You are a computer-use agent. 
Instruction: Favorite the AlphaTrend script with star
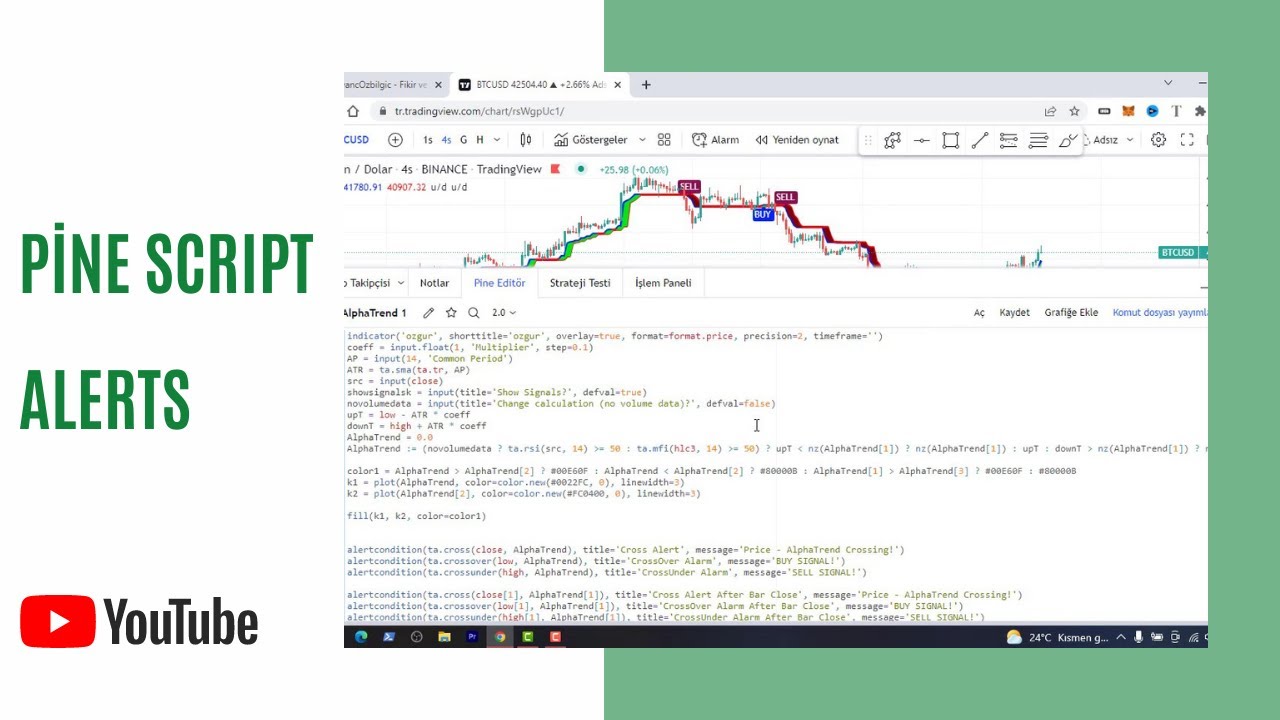pos(451,313)
